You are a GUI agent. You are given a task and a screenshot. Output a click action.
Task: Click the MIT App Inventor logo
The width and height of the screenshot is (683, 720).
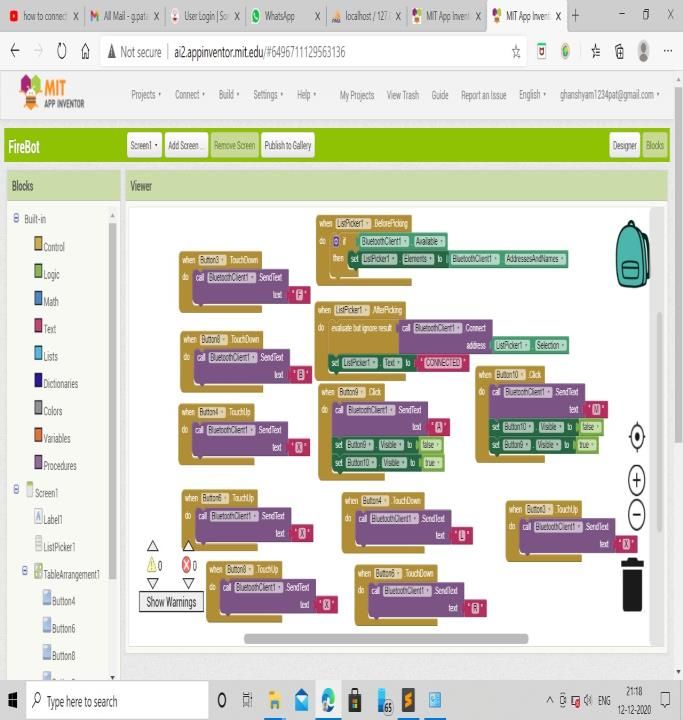[x=51, y=93]
